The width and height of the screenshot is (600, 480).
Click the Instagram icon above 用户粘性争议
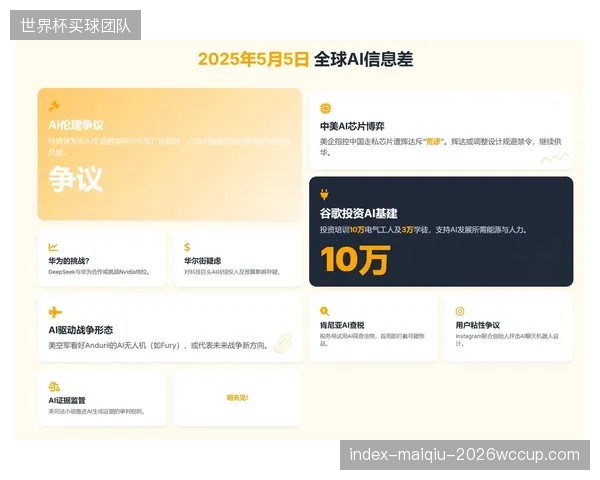pyautogui.click(x=460, y=311)
